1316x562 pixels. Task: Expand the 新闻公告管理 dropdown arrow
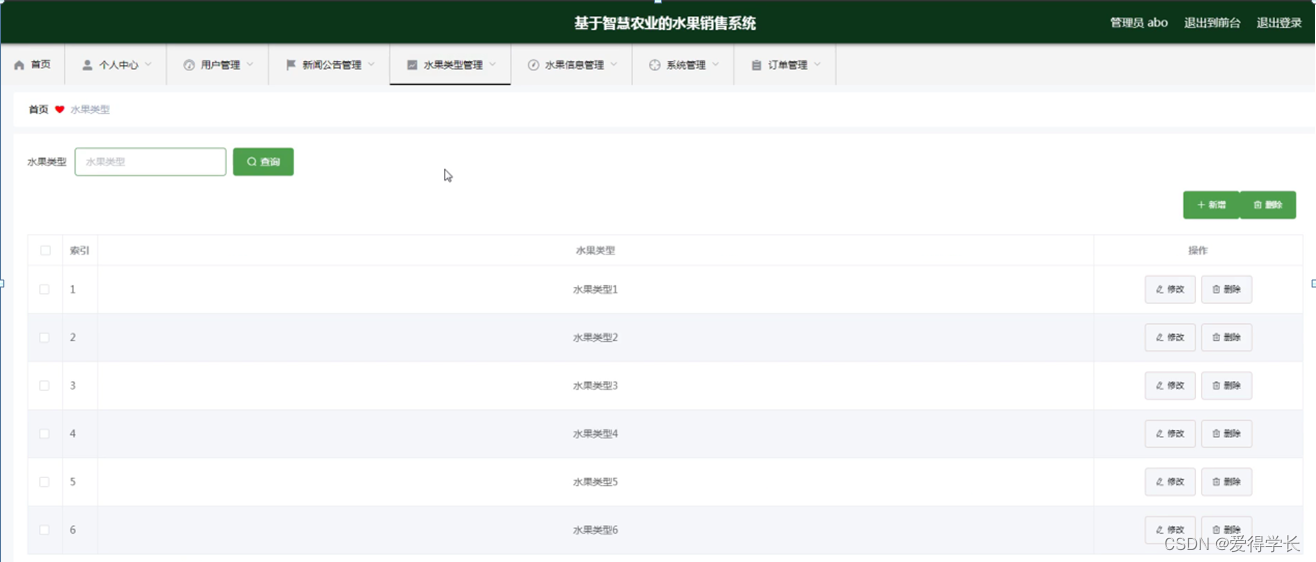[x=371, y=65]
